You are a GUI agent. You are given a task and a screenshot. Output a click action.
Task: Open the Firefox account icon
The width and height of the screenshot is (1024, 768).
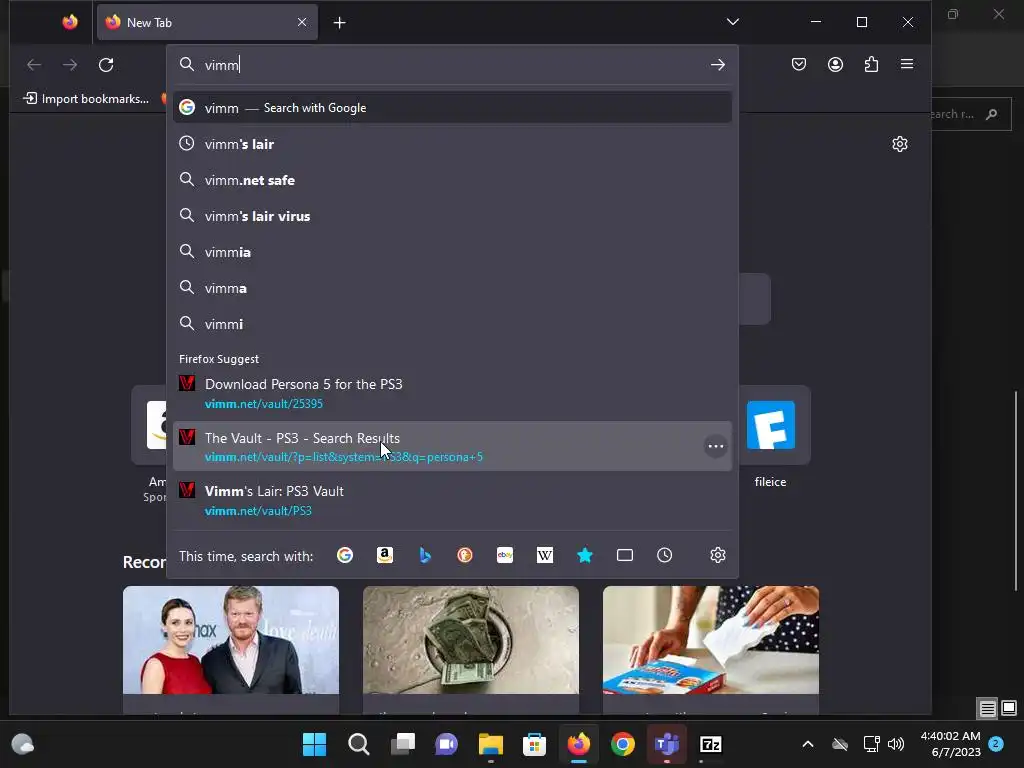835,64
